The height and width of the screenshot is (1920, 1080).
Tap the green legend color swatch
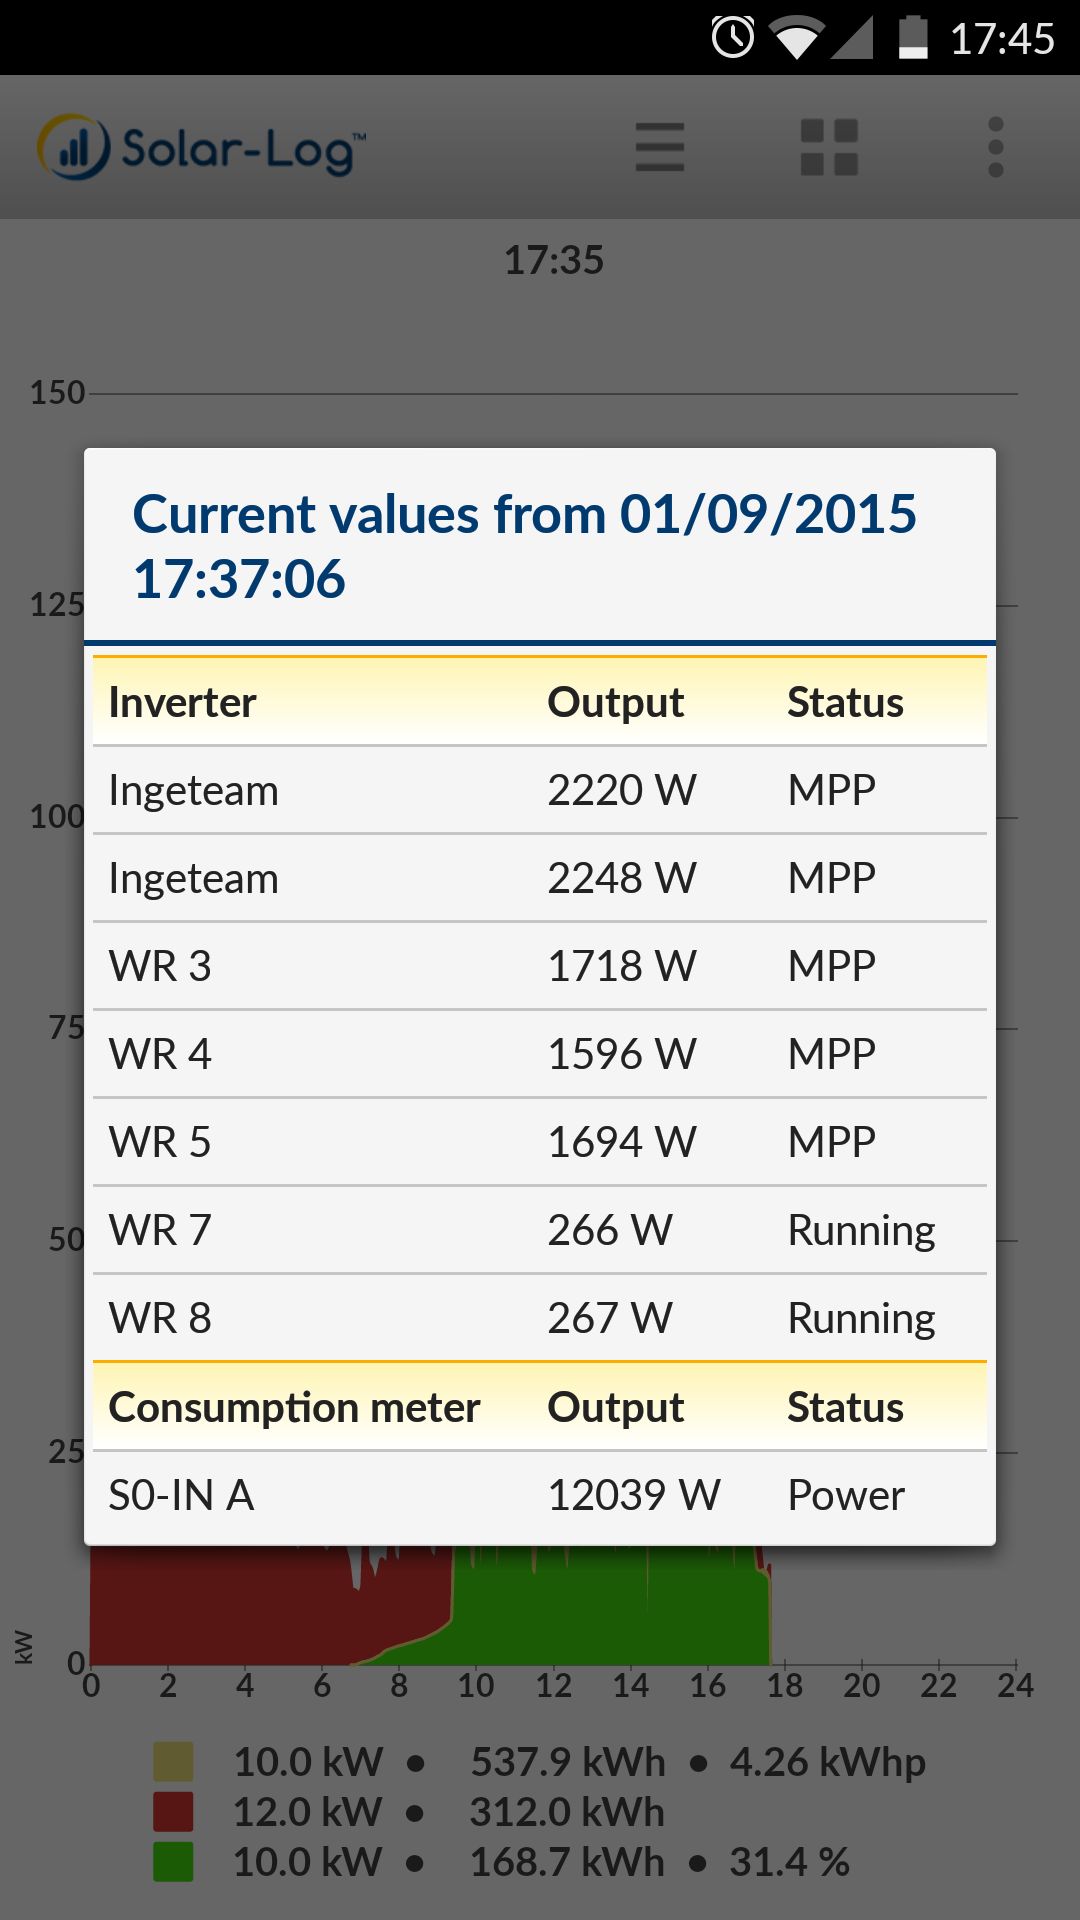[173, 1862]
